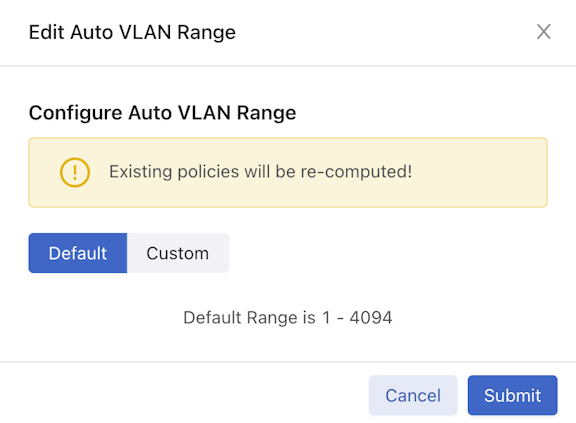This screenshot has width=576, height=423.
Task: Click the 'Edit Auto VLAN Range' dialog title
Action: (x=132, y=32)
